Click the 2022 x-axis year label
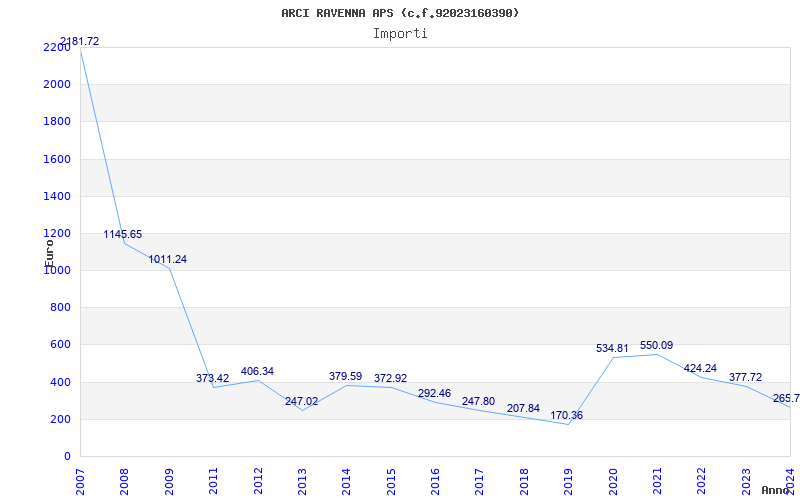Screen dimensions: 800x500 point(702,481)
